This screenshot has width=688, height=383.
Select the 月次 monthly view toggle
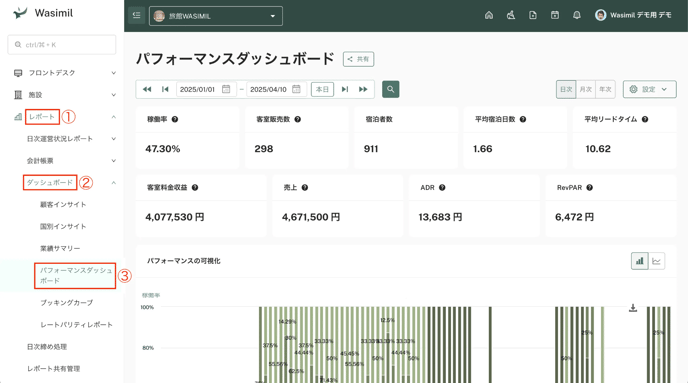point(586,89)
